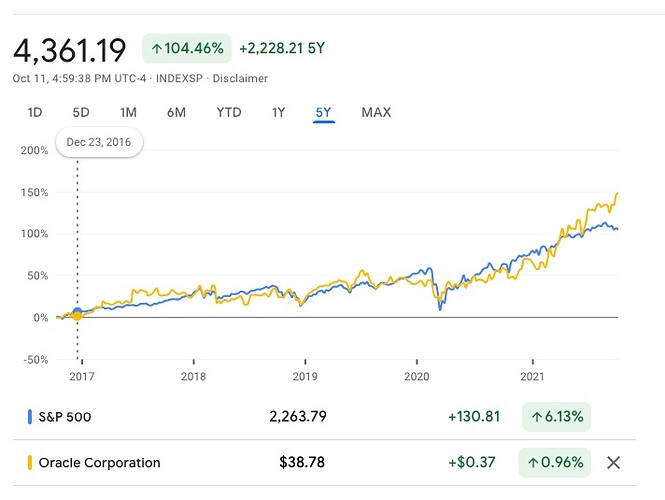The image size is (665, 500).
Task: Select the 5Y time range tab
Action: tap(323, 112)
